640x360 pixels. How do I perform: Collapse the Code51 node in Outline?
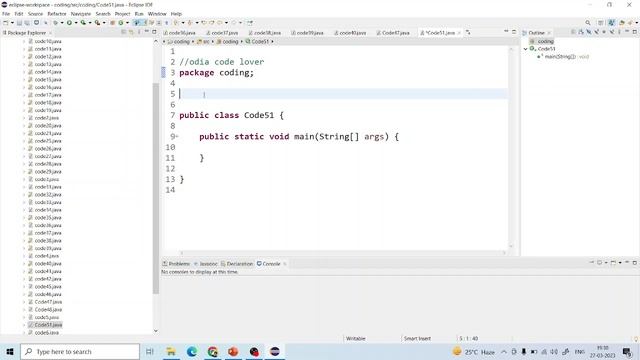[x=526, y=49]
